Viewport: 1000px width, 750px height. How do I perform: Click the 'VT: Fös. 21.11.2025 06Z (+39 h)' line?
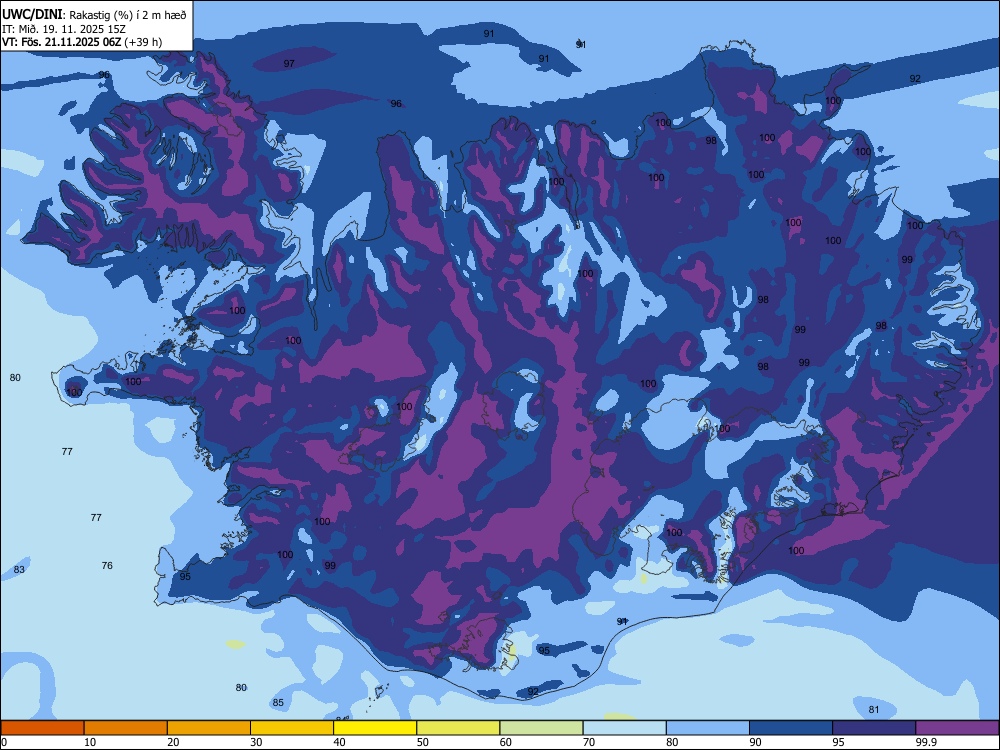point(82,42)
